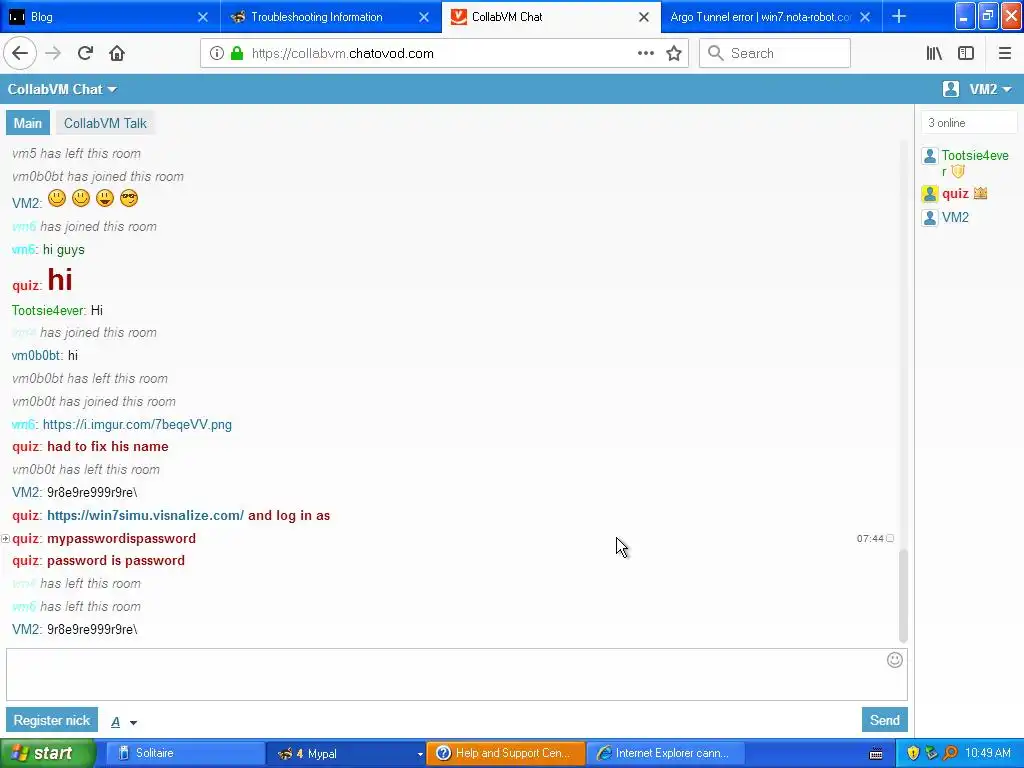Click the first smiley emoji in VM2's message
Viewport: 1024px width, 768px height.
coord(57,198)
